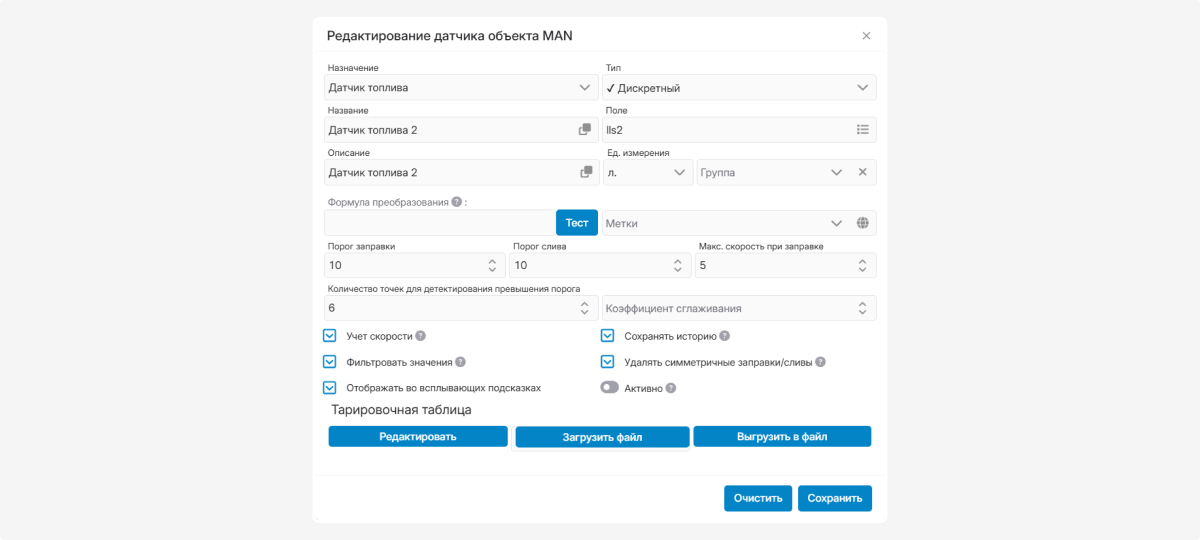Screen dimensions: 1200x540
Task: Click help icon beside Сохранять историю
Action: (725, 337)
